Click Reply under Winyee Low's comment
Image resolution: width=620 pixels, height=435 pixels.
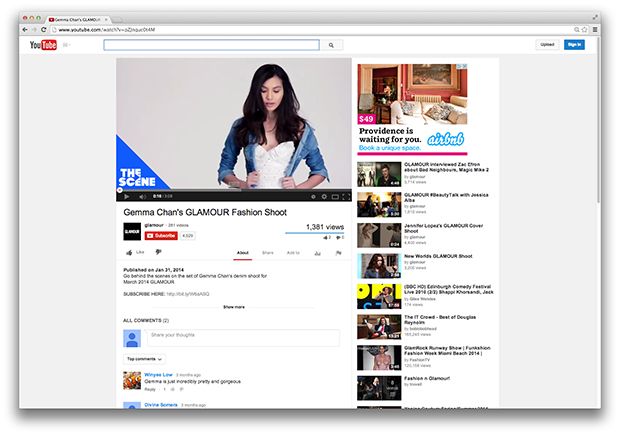(150, 390)
